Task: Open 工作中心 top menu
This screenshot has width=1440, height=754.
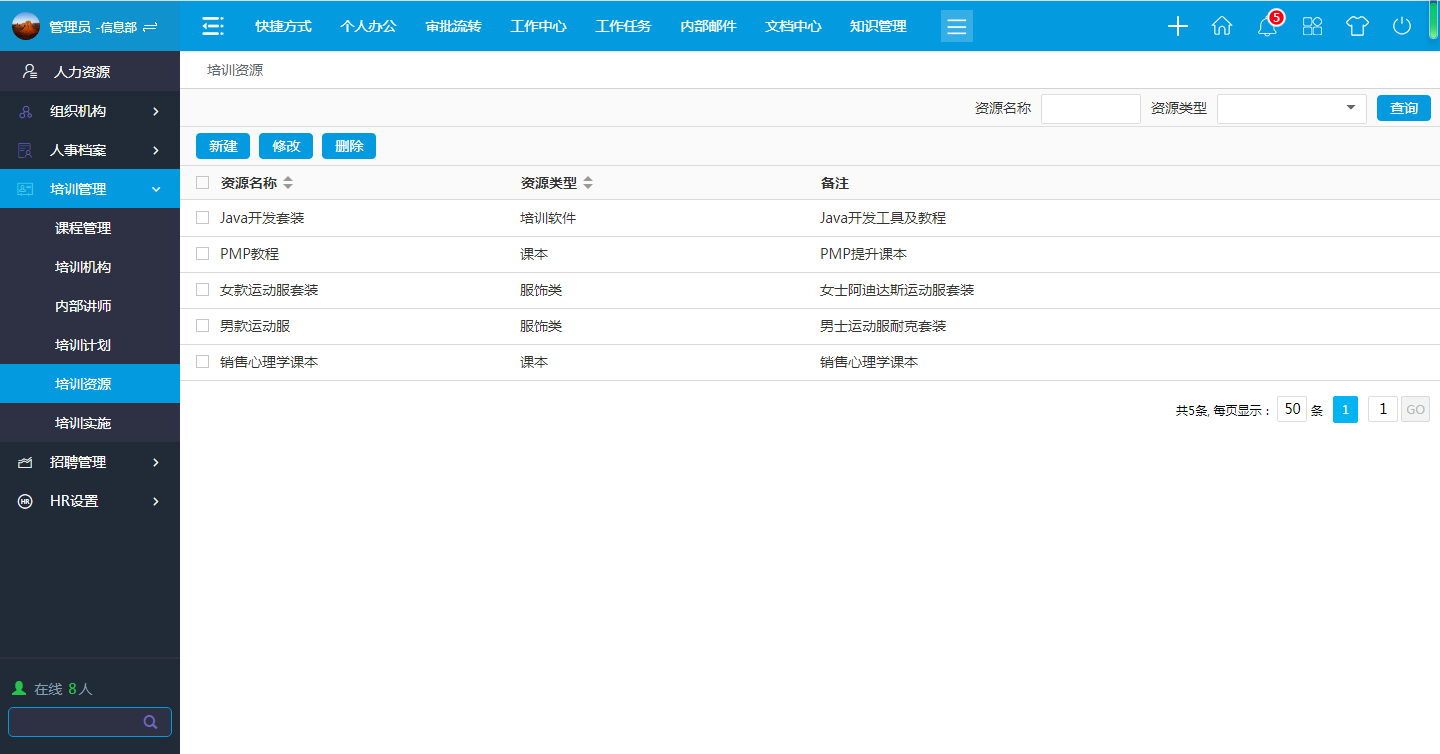Action: pyautogui.click(x=538, y=26)
